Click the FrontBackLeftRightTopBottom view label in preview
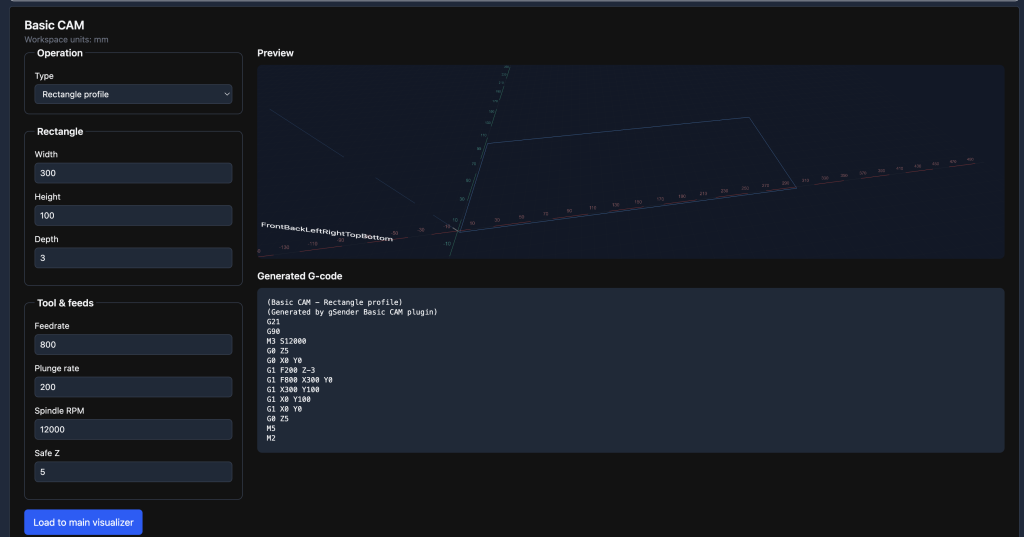This screenshot has width=1024, height=537. 327,231
